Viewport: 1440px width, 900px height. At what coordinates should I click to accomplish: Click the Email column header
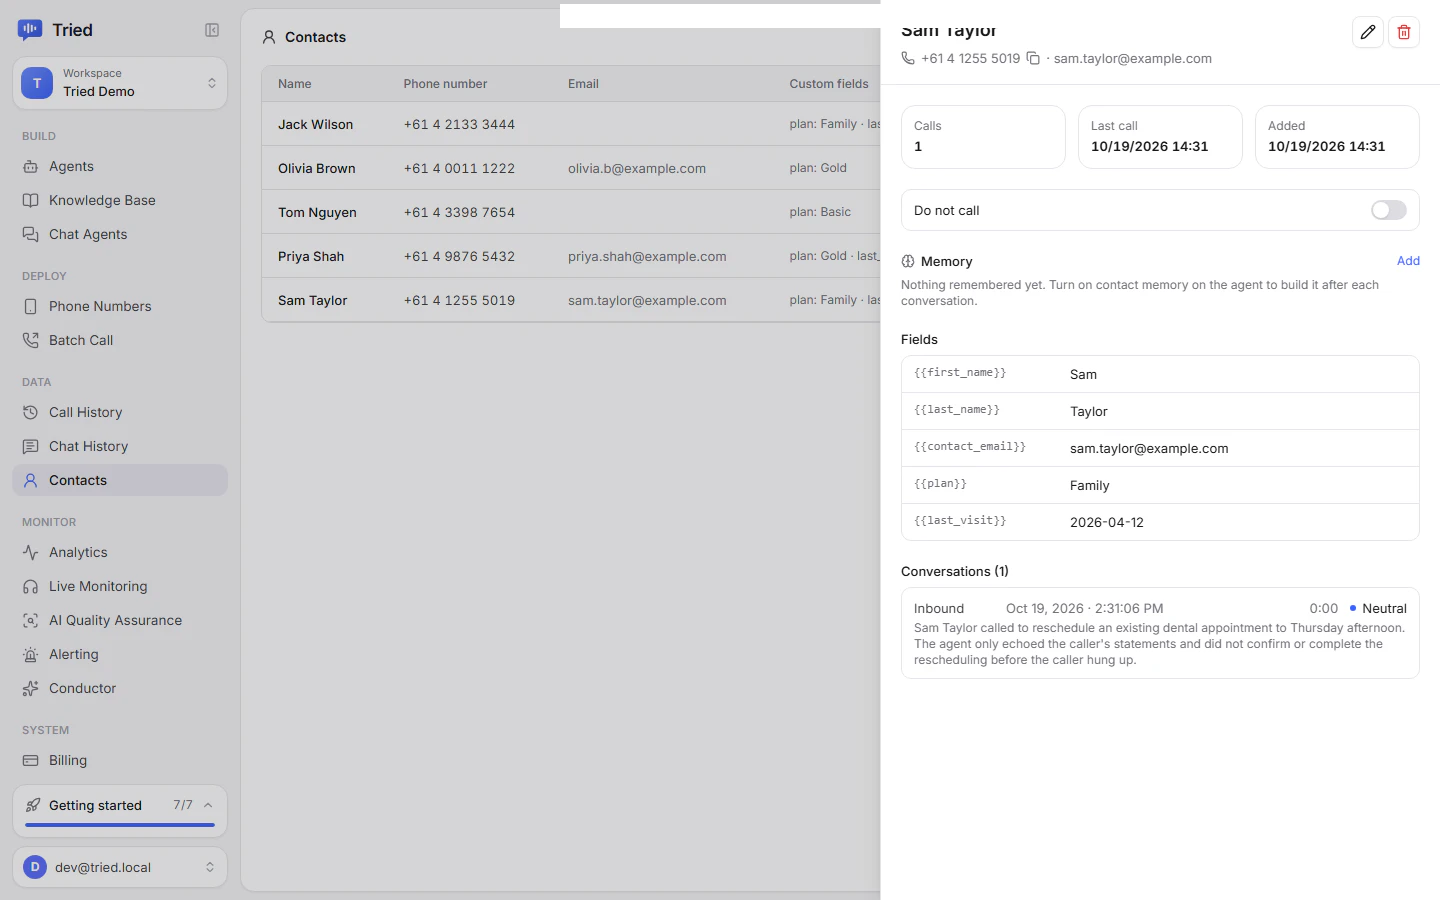click(x=583, y=84)
